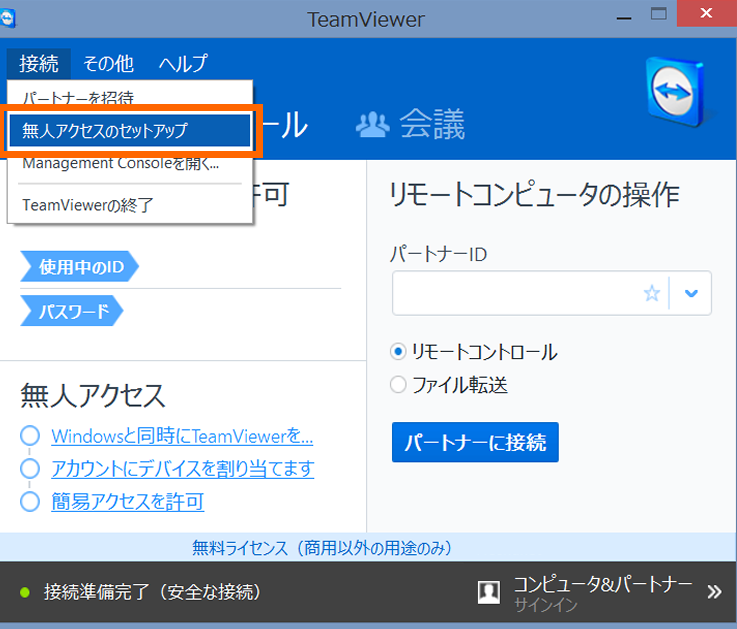The width and height of the screenshot is (737, 629).
Task: Click the meeting people icon
Action: point(372,125)
